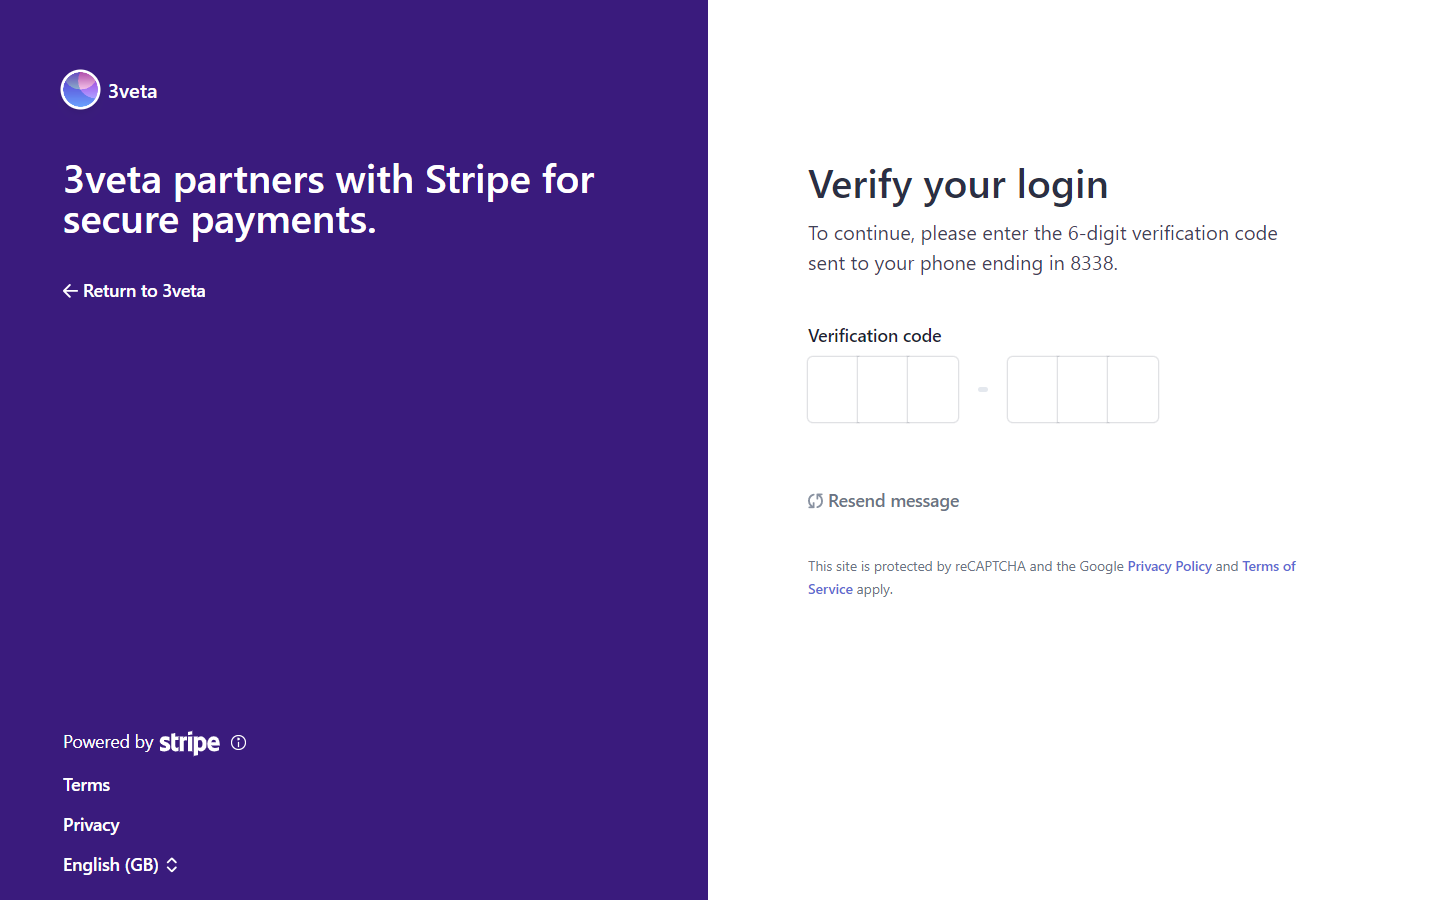Click Resend message to get a new code

tap(893, 500)
